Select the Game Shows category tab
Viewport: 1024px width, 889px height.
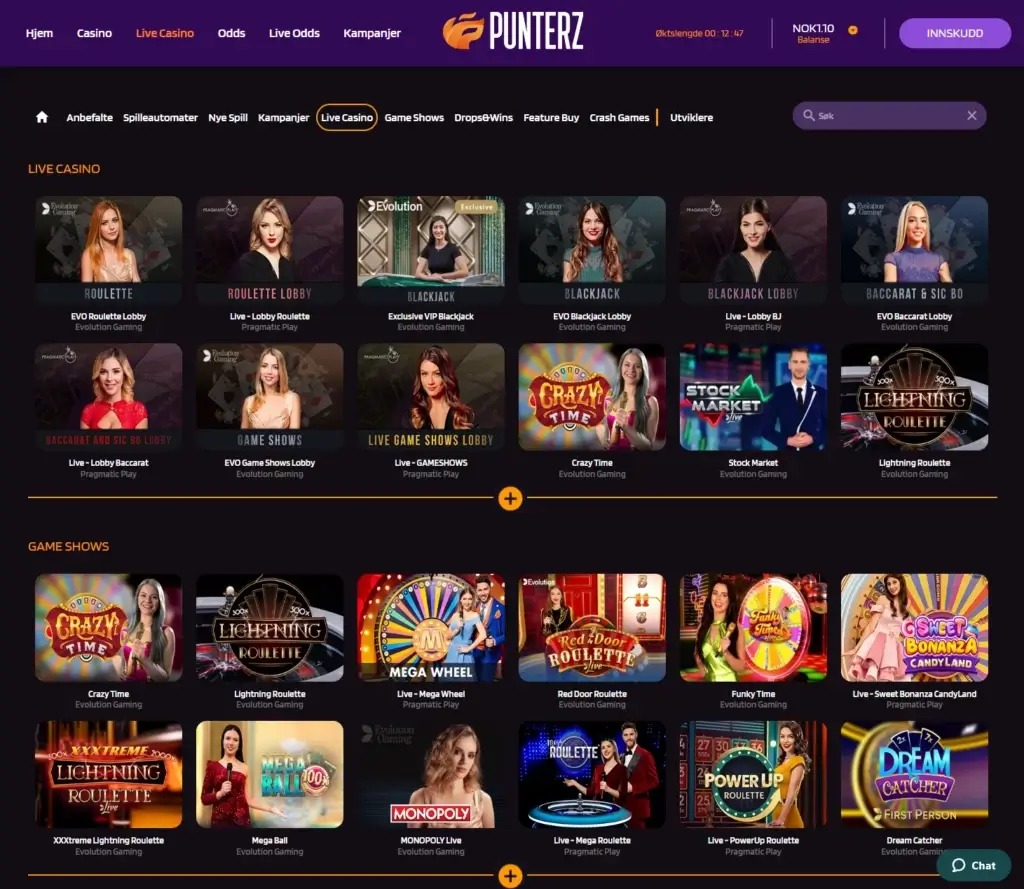point(414,118)
